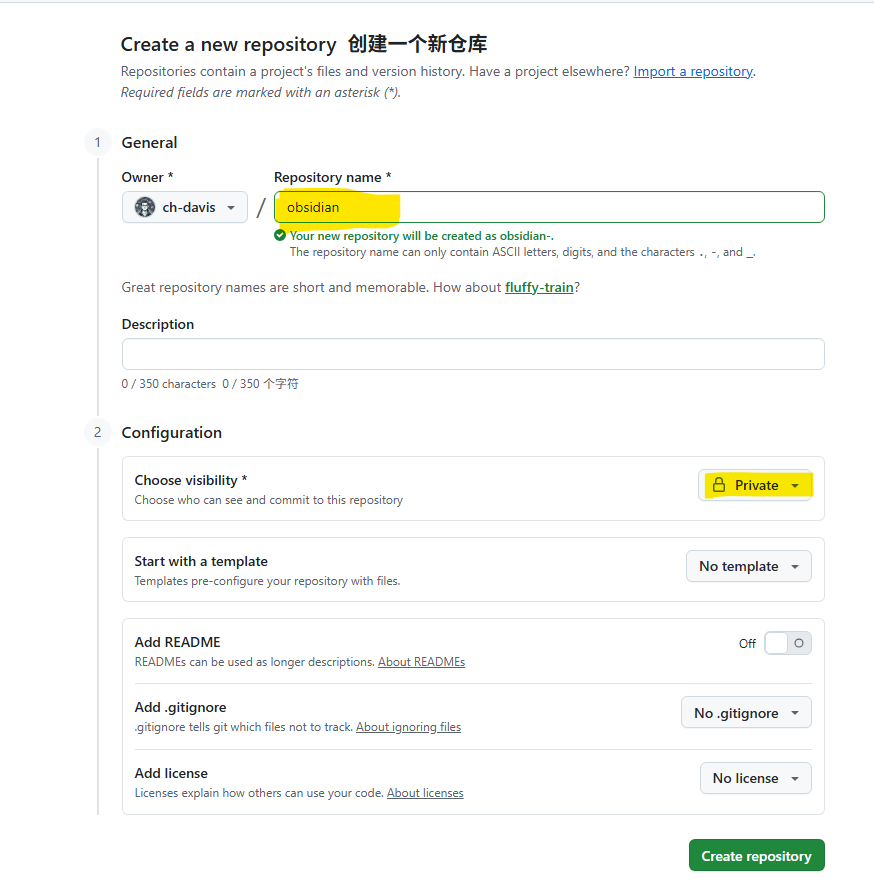
Task: Expand the No .gitignore dropdown
Action: (x=746, y=713)
